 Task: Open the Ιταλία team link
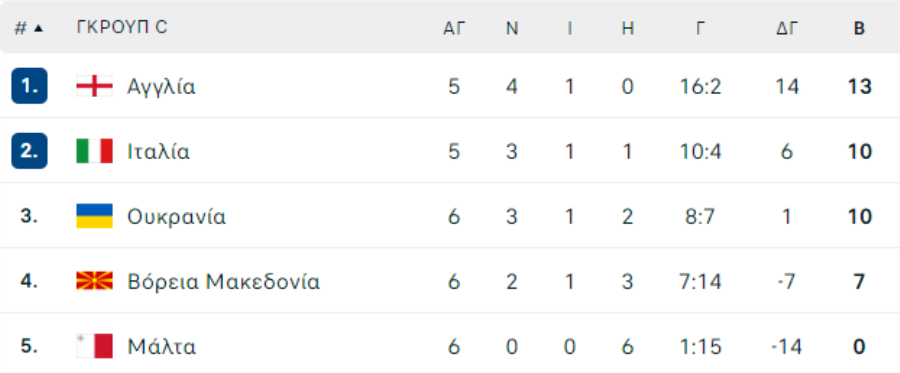click(158, 152)
